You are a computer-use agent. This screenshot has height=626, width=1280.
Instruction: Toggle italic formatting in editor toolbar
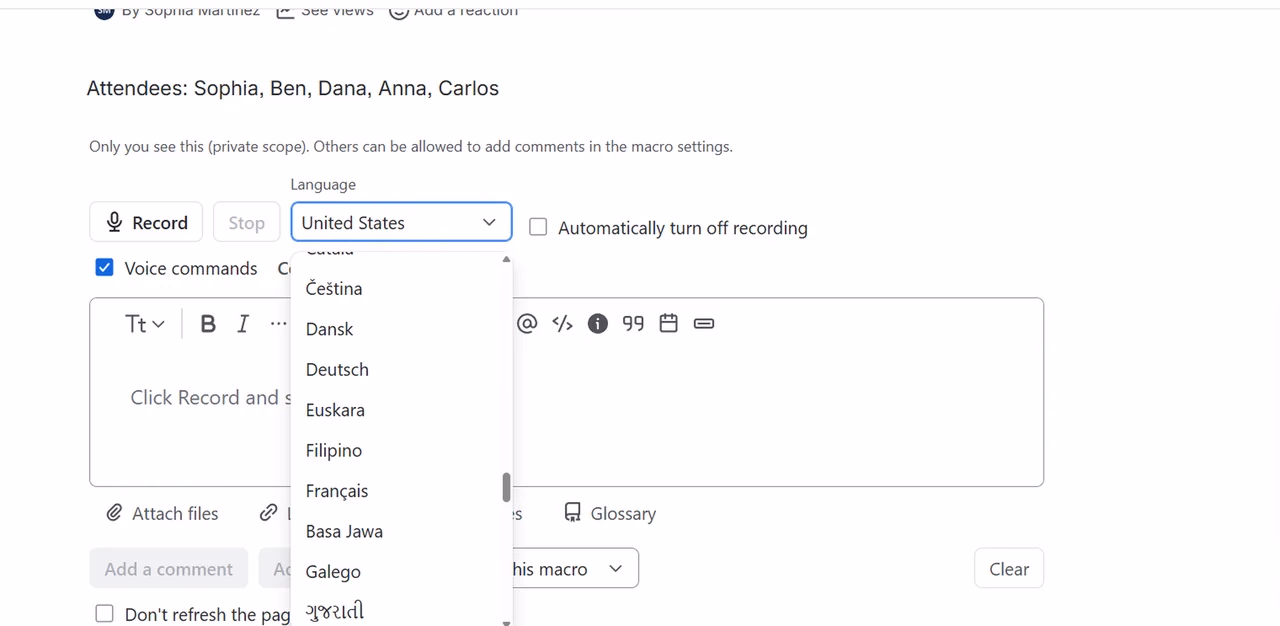[x=243, y=324]
